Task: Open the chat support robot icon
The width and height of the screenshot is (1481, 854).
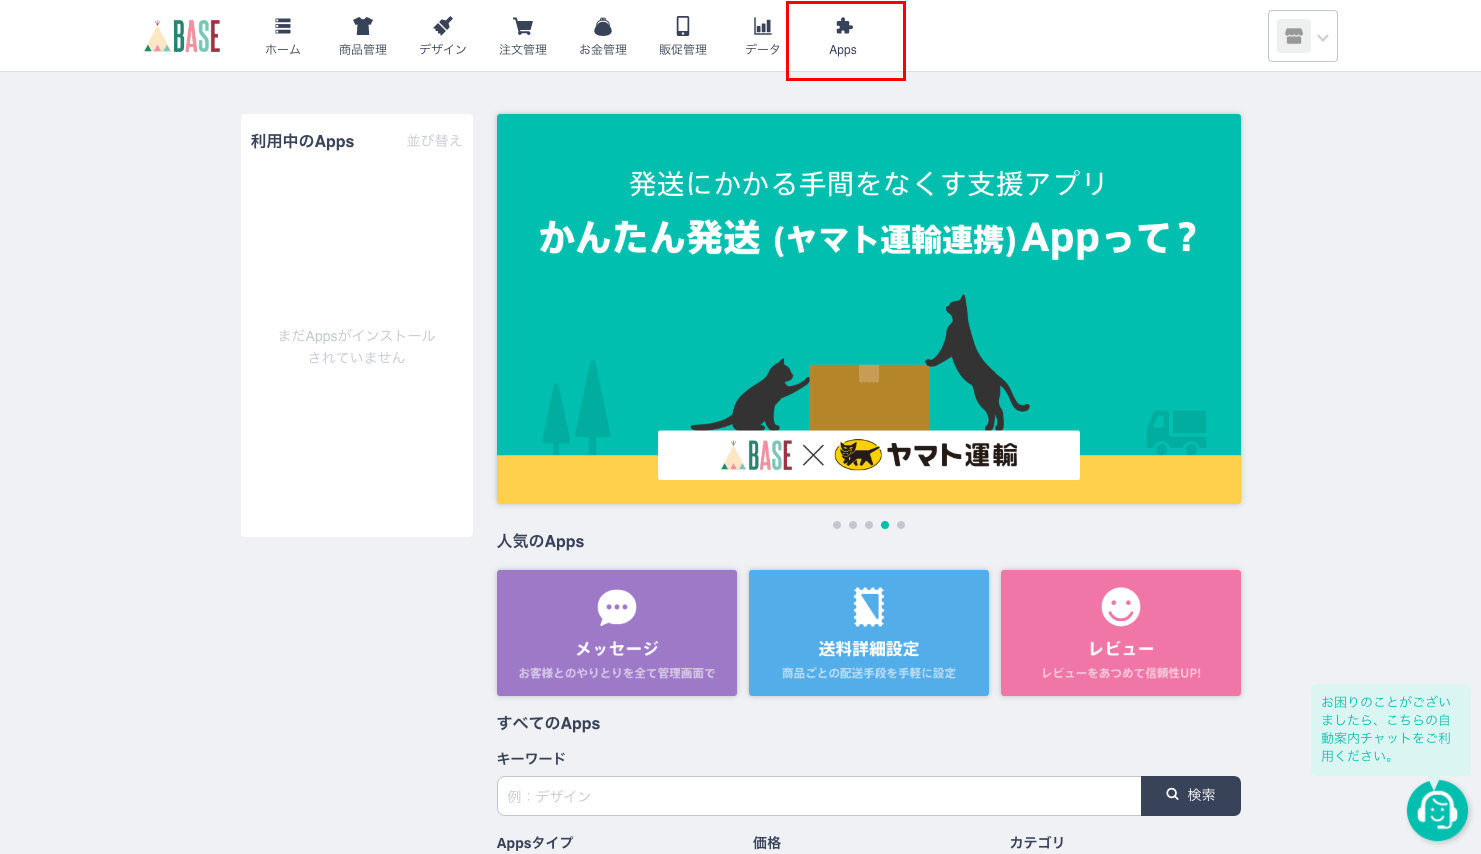Action: (1437, 810)
